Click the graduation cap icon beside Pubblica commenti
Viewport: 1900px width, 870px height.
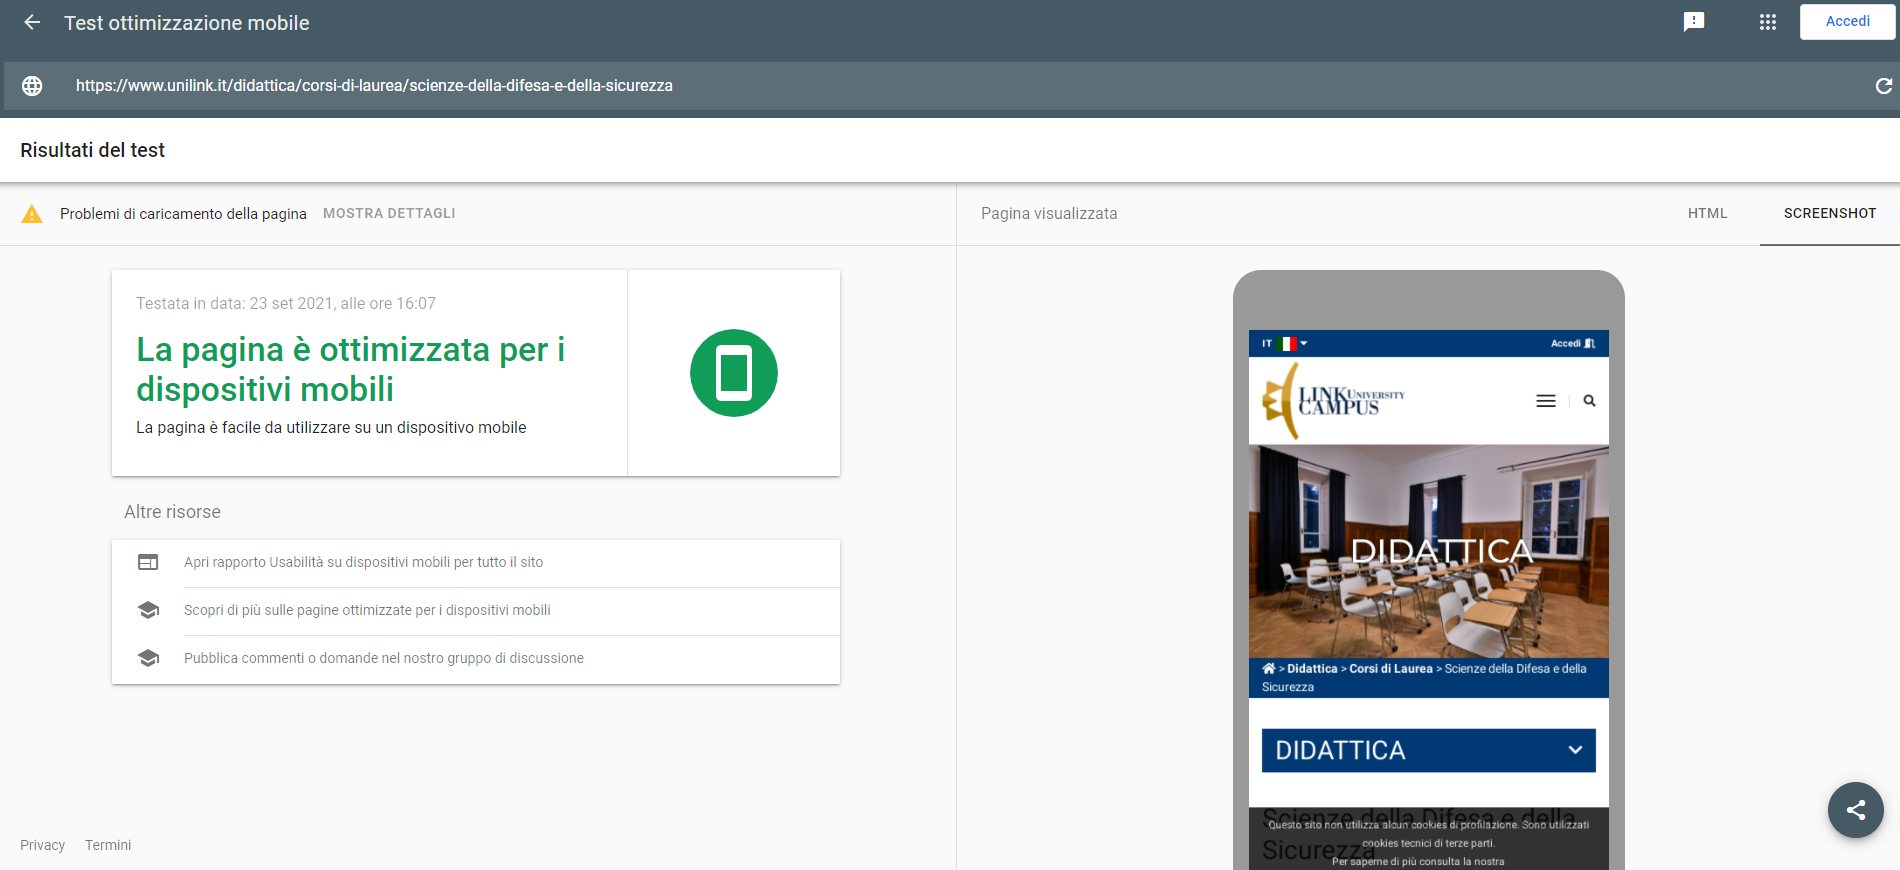click(x=148, y=658)
